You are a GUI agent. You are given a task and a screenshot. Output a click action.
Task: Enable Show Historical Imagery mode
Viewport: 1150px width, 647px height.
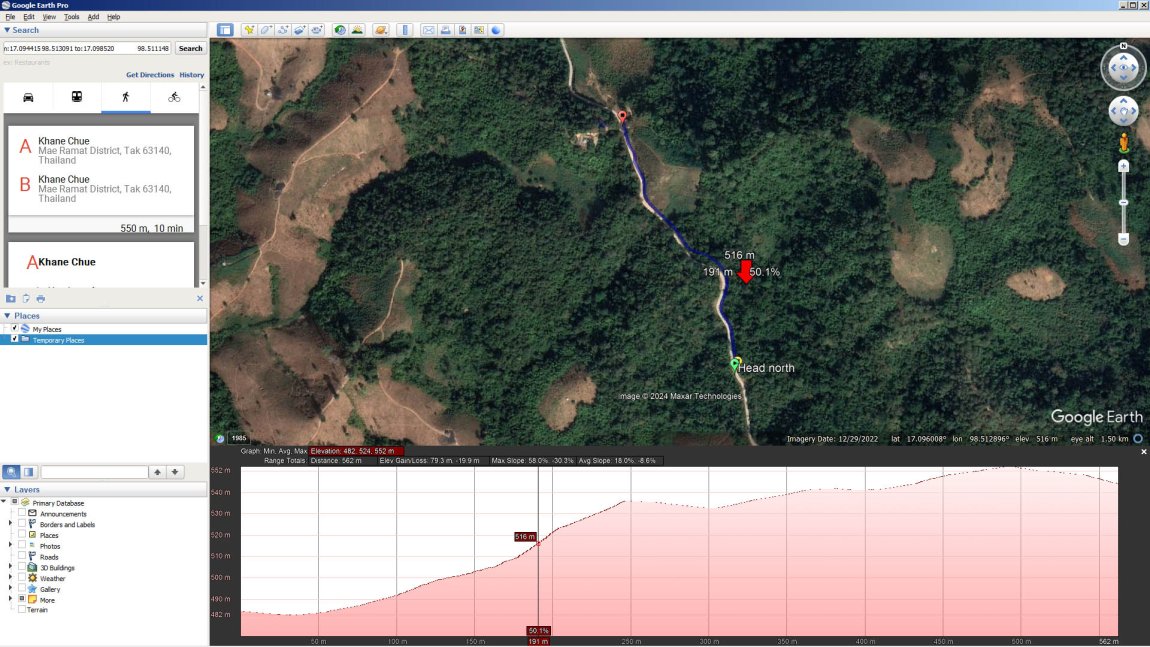(x=340, y=30)
